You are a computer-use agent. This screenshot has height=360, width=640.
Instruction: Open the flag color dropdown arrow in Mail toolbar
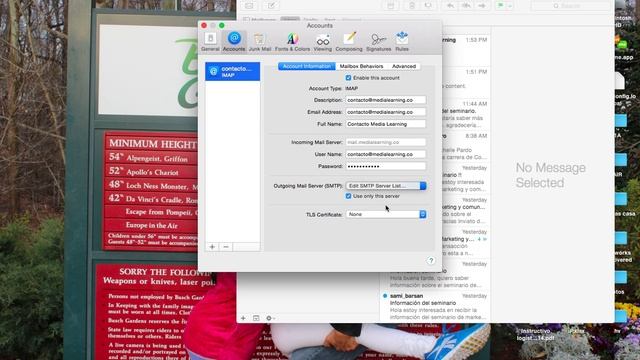click(x=510, y=6)
